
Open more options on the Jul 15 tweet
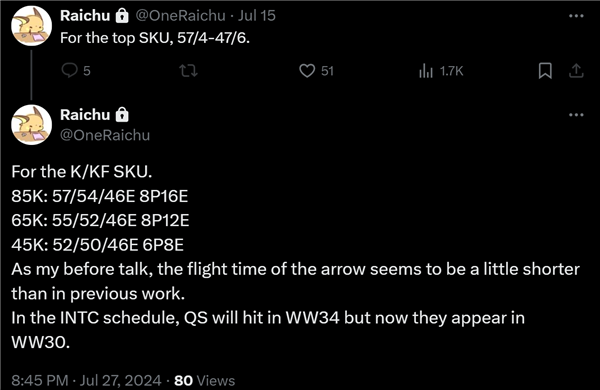[576, 16]
